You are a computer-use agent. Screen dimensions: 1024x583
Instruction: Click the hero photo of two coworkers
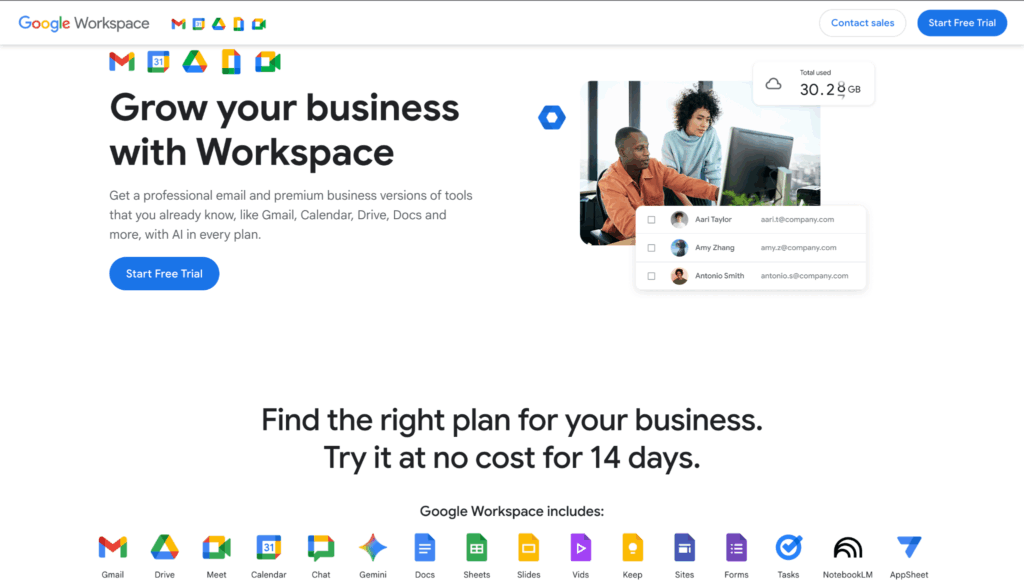click(x=699, y=163)
